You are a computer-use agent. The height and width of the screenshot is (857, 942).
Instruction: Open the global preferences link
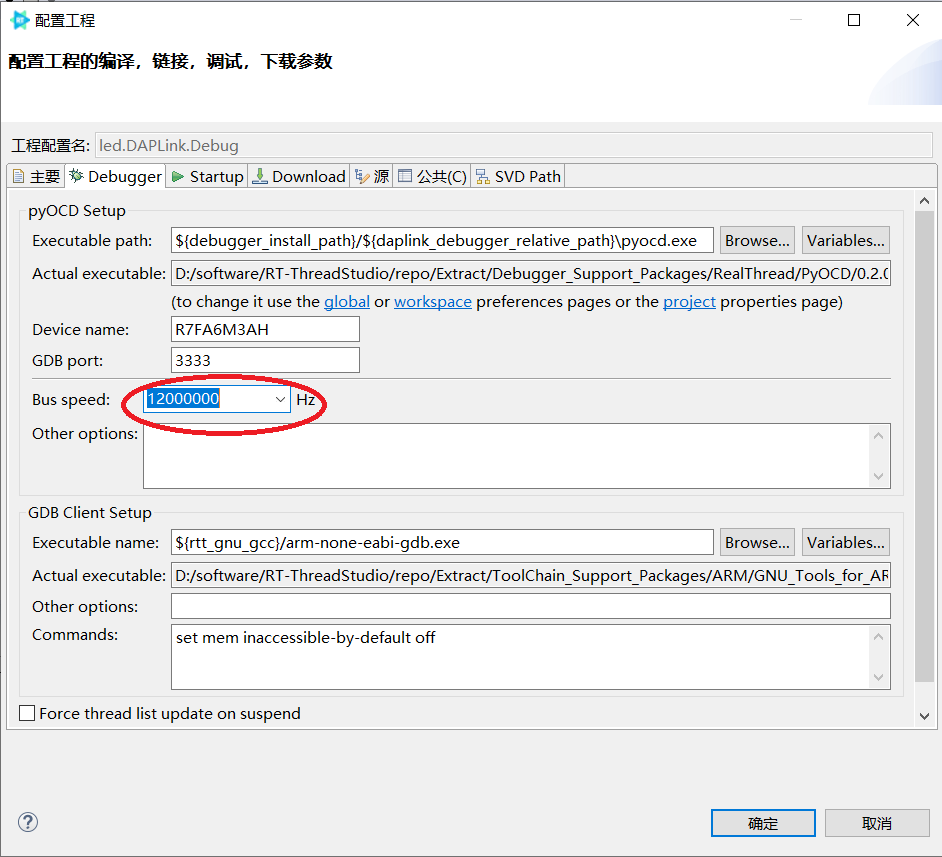347,301
